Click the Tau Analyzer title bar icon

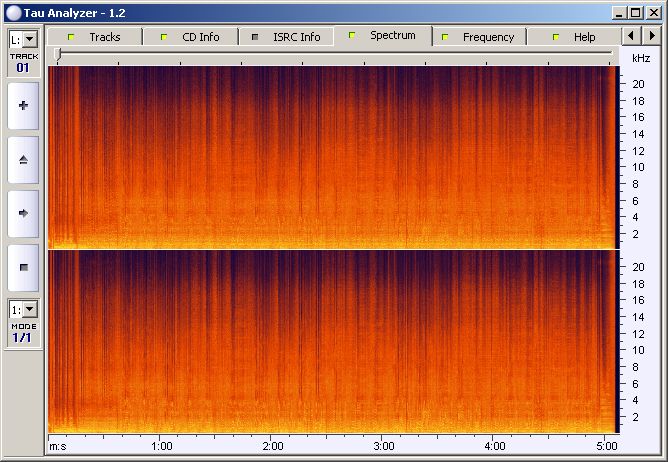(12, 12)
